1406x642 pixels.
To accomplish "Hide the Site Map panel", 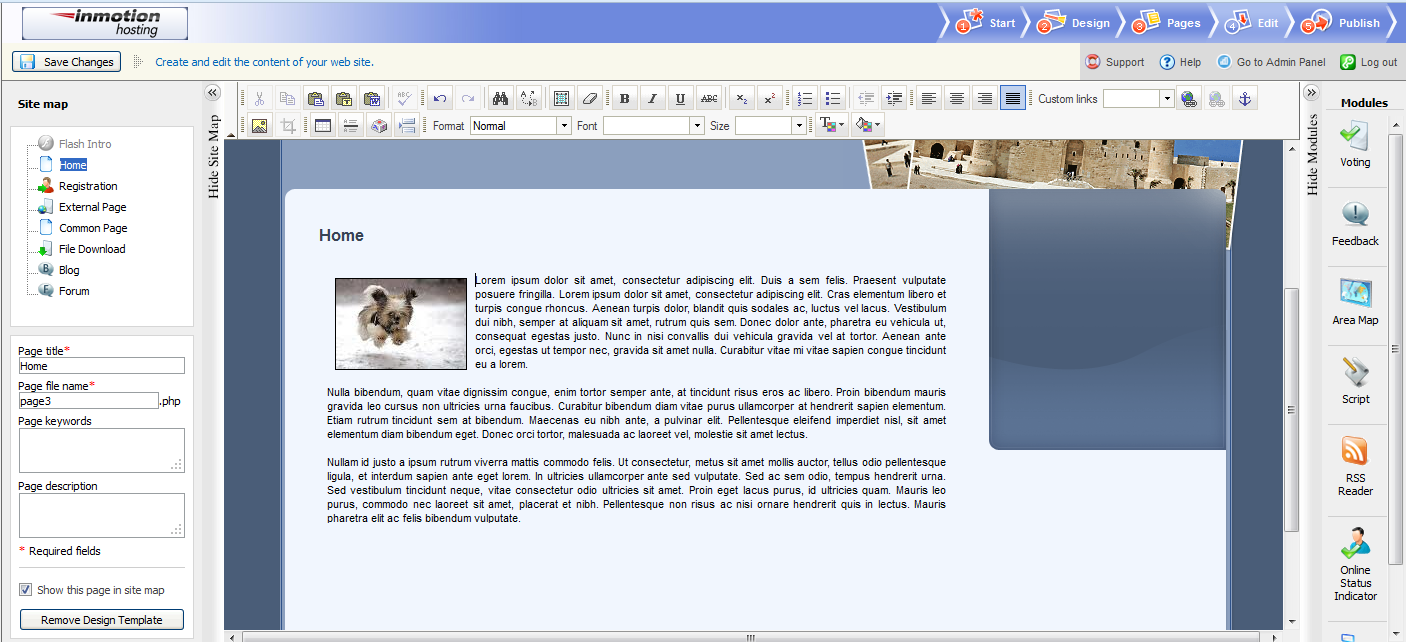I will coord(212,92).
